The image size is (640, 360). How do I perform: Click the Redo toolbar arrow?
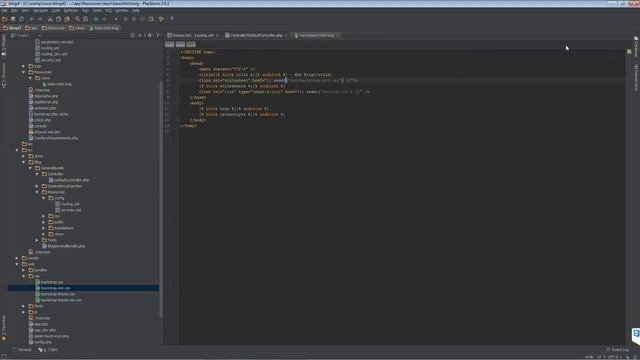coord(40,19)
